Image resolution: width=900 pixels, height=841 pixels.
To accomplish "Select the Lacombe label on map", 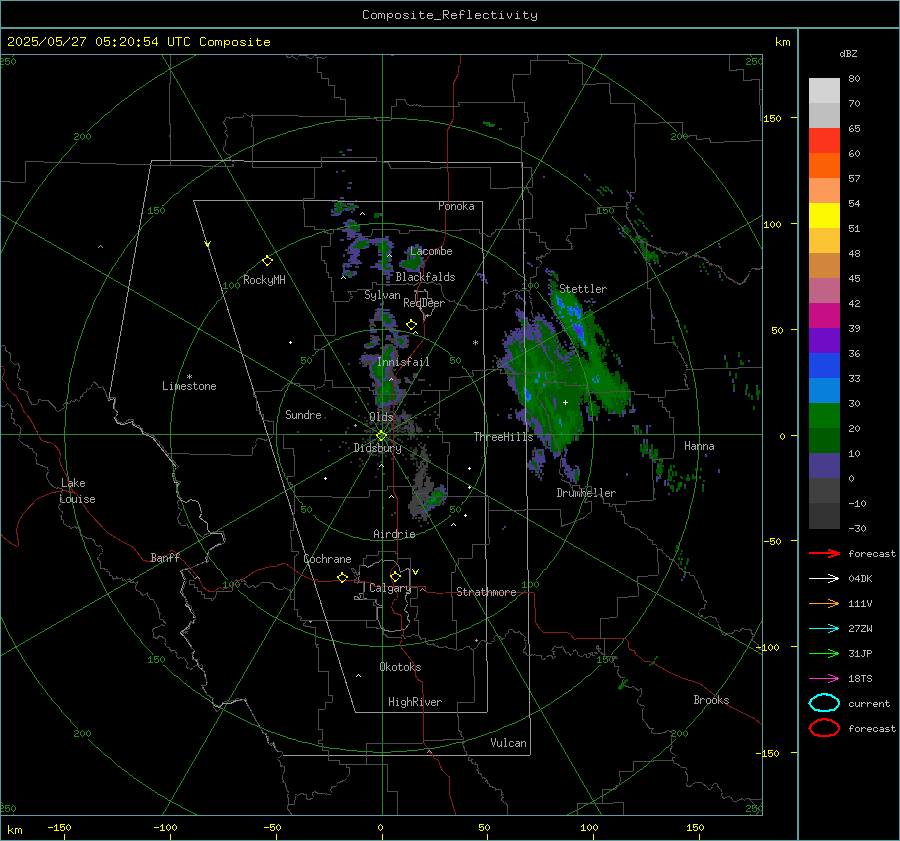I will tap(431, 251).
